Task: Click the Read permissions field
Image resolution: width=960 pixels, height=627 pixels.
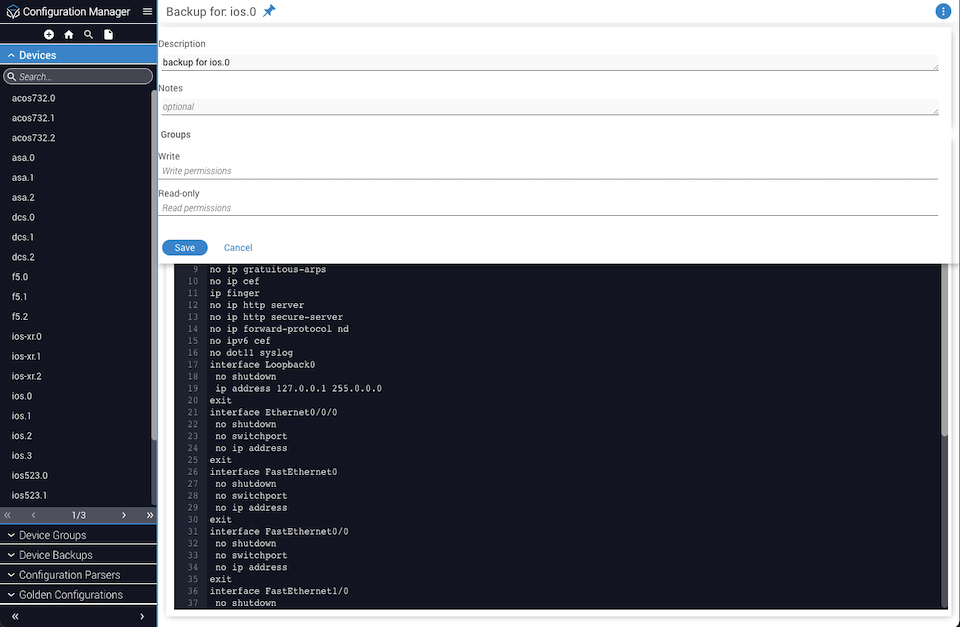Action: [548, 208]
